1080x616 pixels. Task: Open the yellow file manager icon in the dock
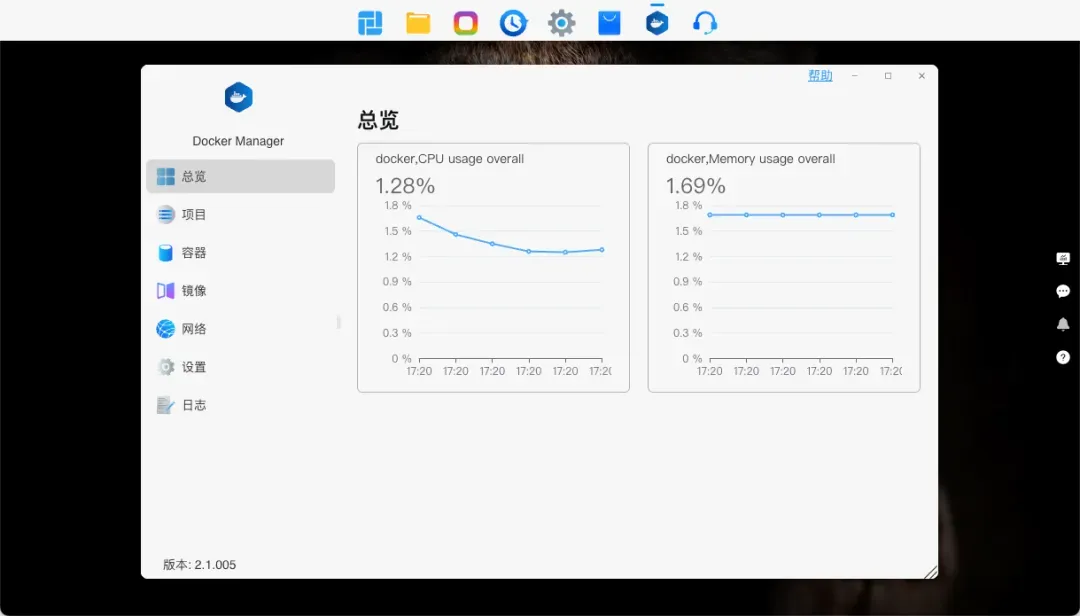point(418,23)
